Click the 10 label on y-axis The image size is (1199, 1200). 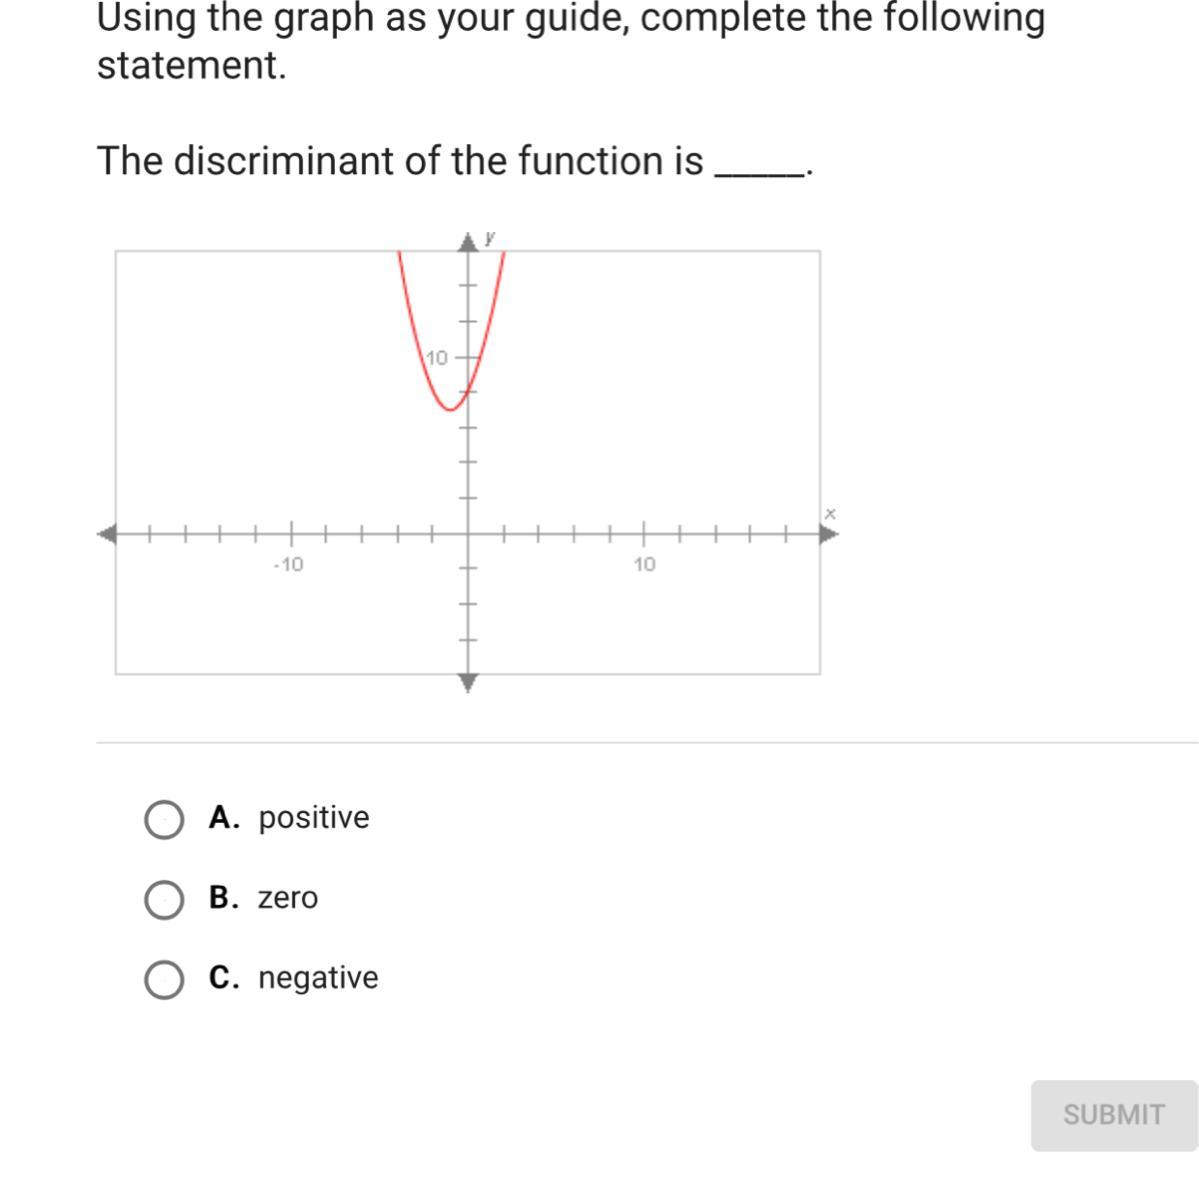(x=438, y=357)
